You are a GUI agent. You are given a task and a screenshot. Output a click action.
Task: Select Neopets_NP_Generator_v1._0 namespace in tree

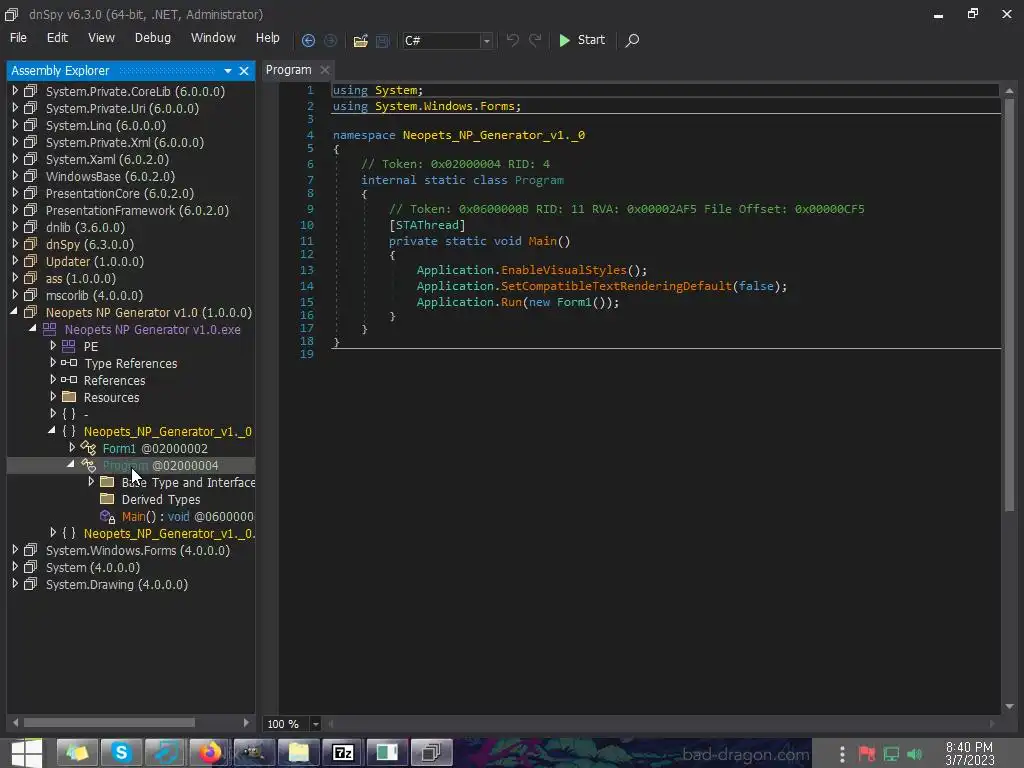(x=167, y=431)
